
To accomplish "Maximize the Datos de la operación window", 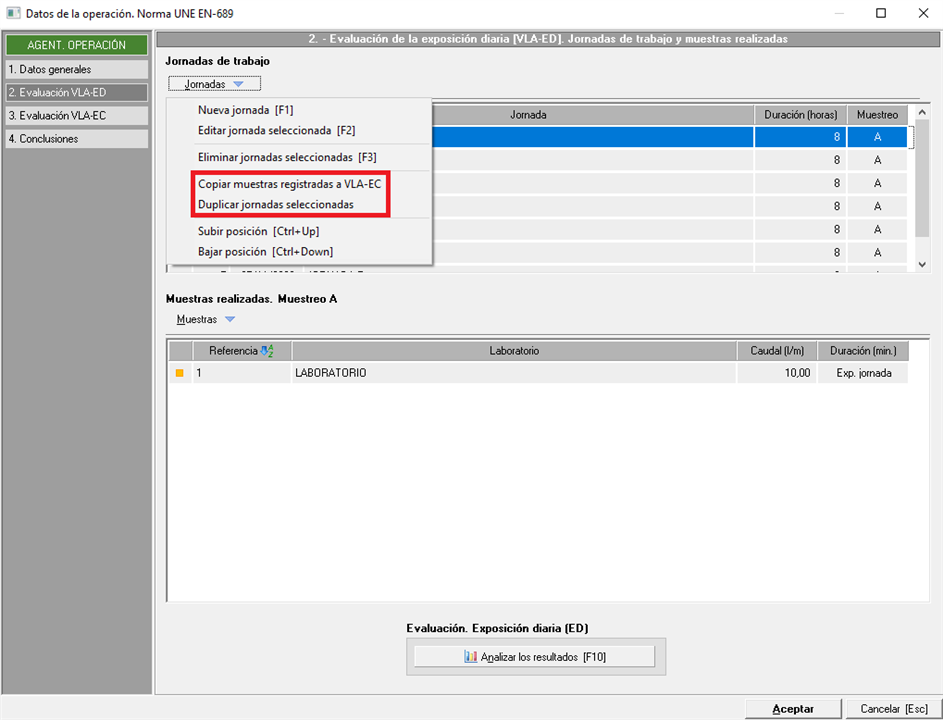I will (x=881, y=13).
